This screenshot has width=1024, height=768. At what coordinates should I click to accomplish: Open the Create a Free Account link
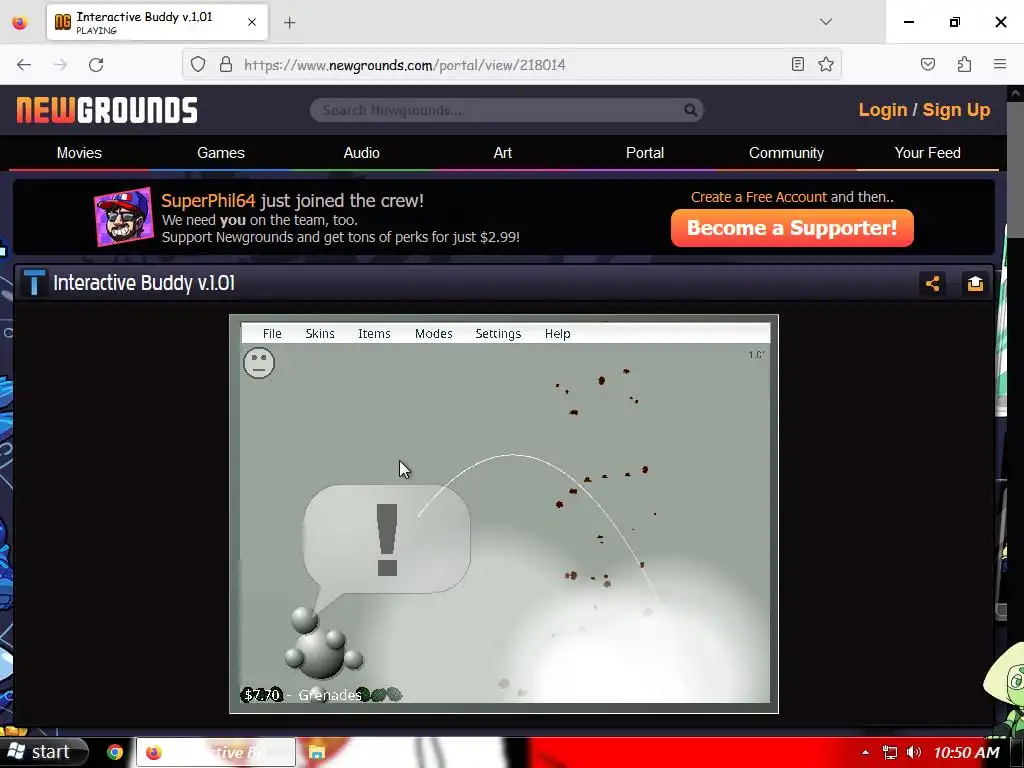pos(759,197)
